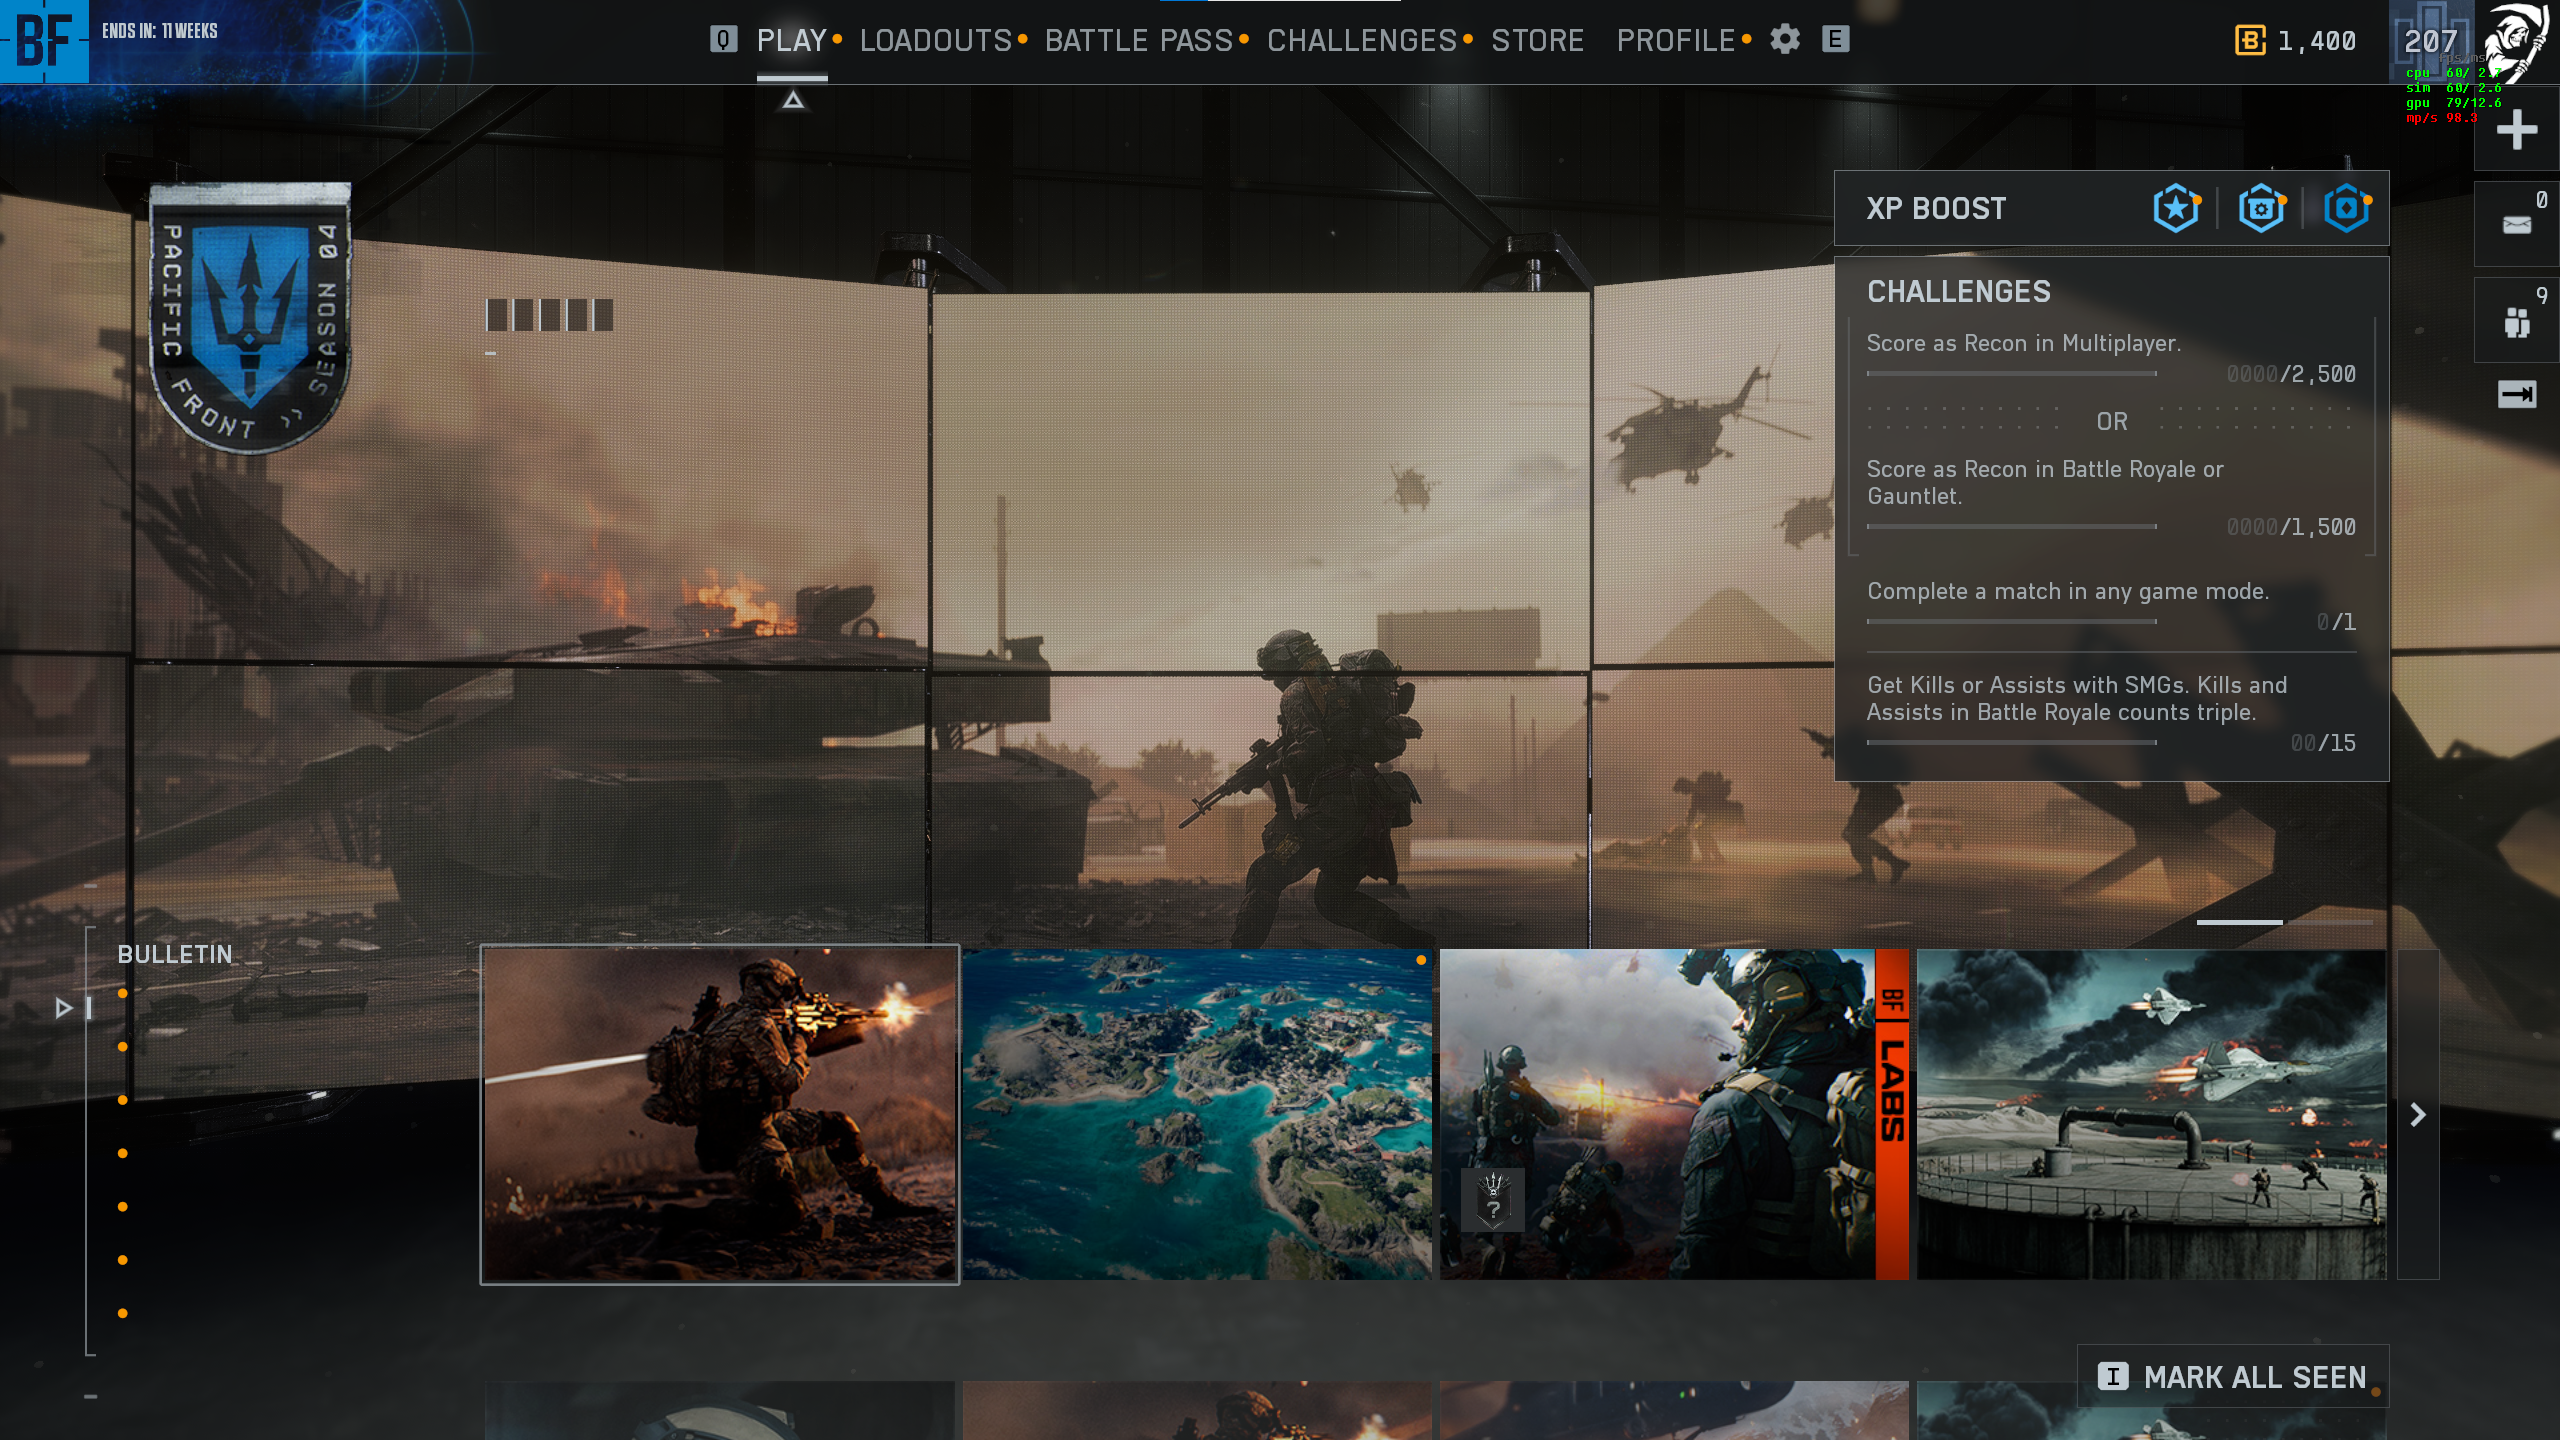
Task: Click MARK ALL SEEN button
Action: 2233,1377
